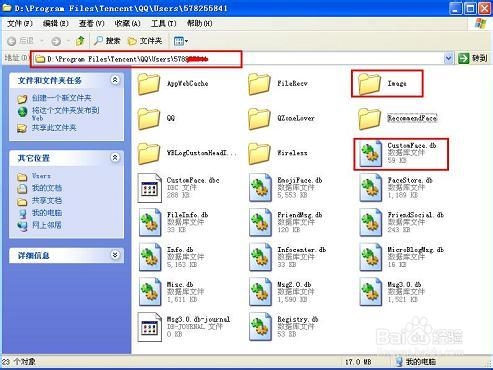Image resolution: width=493 pixels, height=370 pixels.
Task: Select the FriendMsg.db file icon
Action: pyautogui.click(x=260, y=223)
